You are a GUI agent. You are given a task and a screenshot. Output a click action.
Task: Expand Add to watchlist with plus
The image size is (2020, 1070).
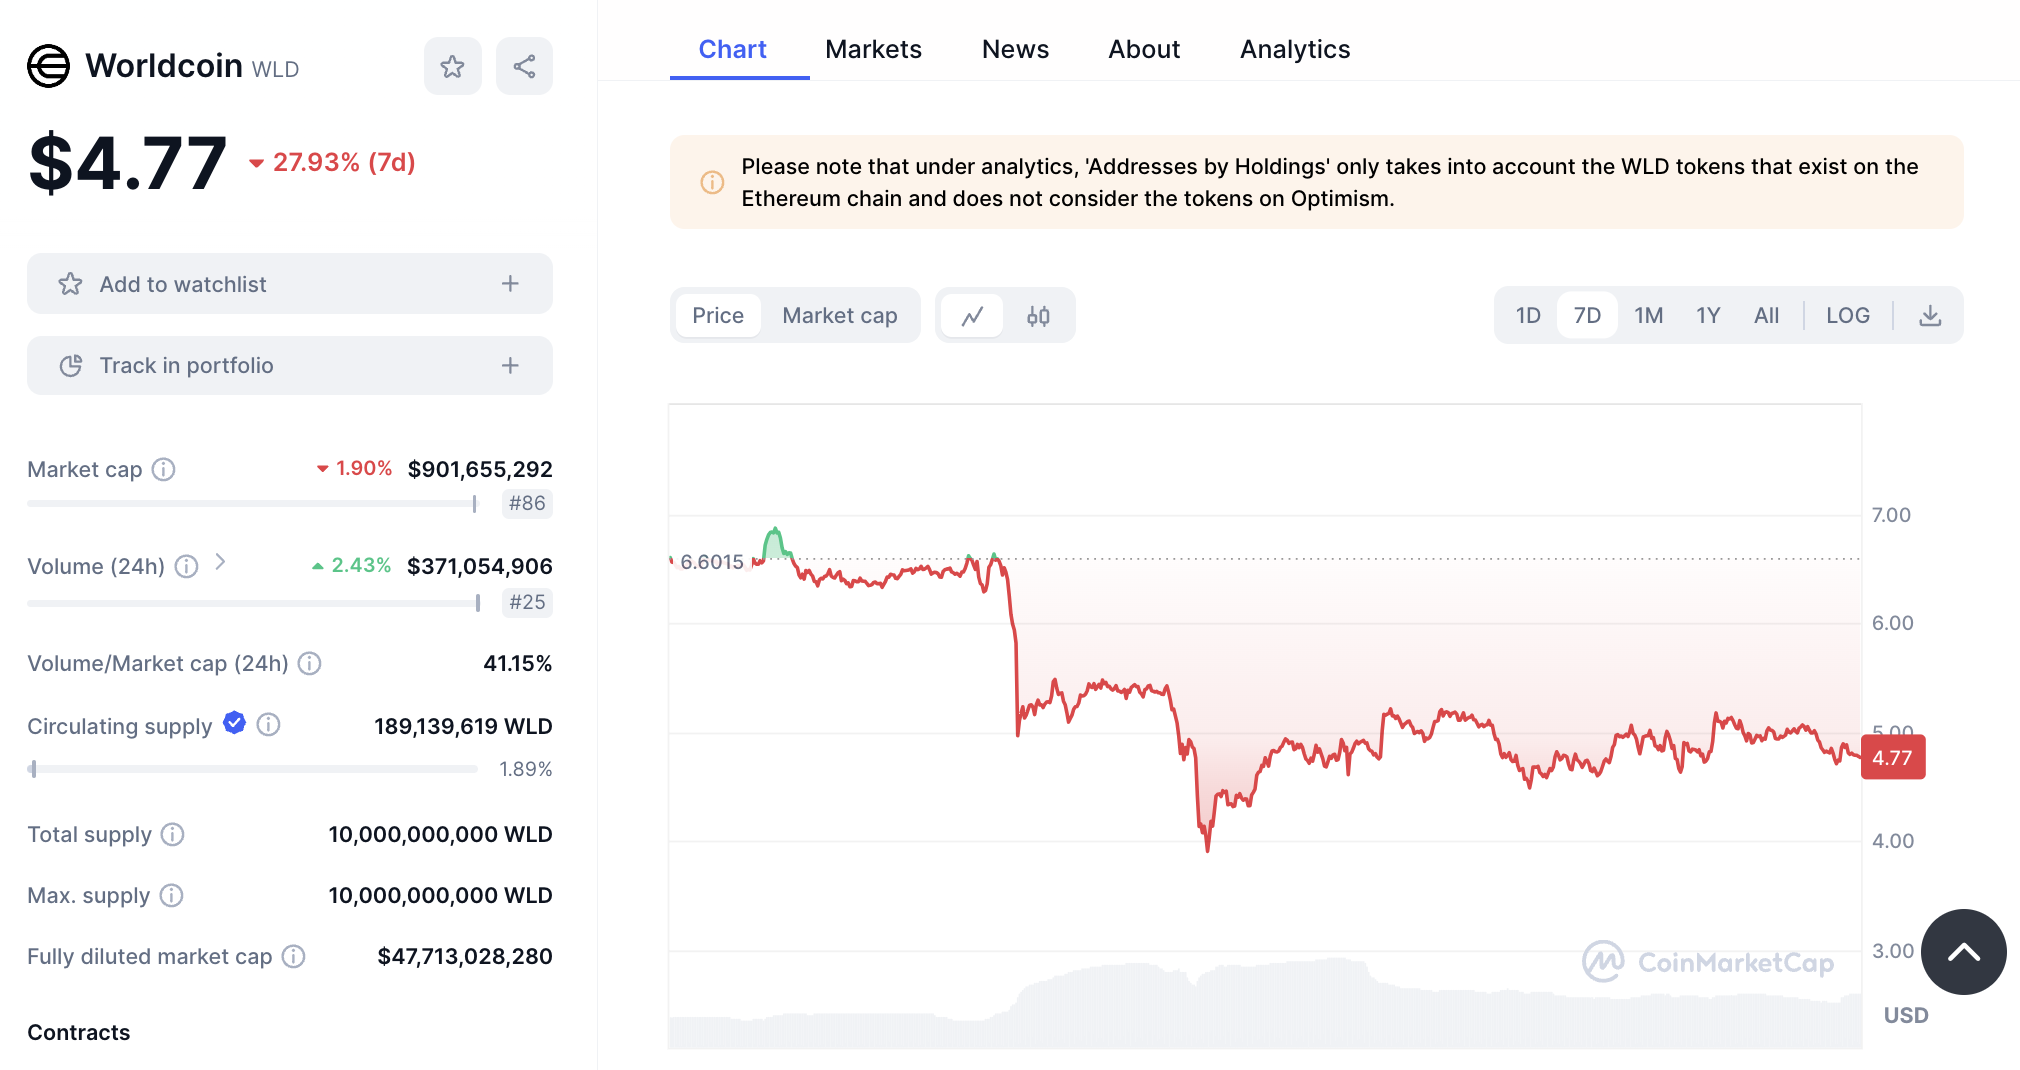[510, 284]
